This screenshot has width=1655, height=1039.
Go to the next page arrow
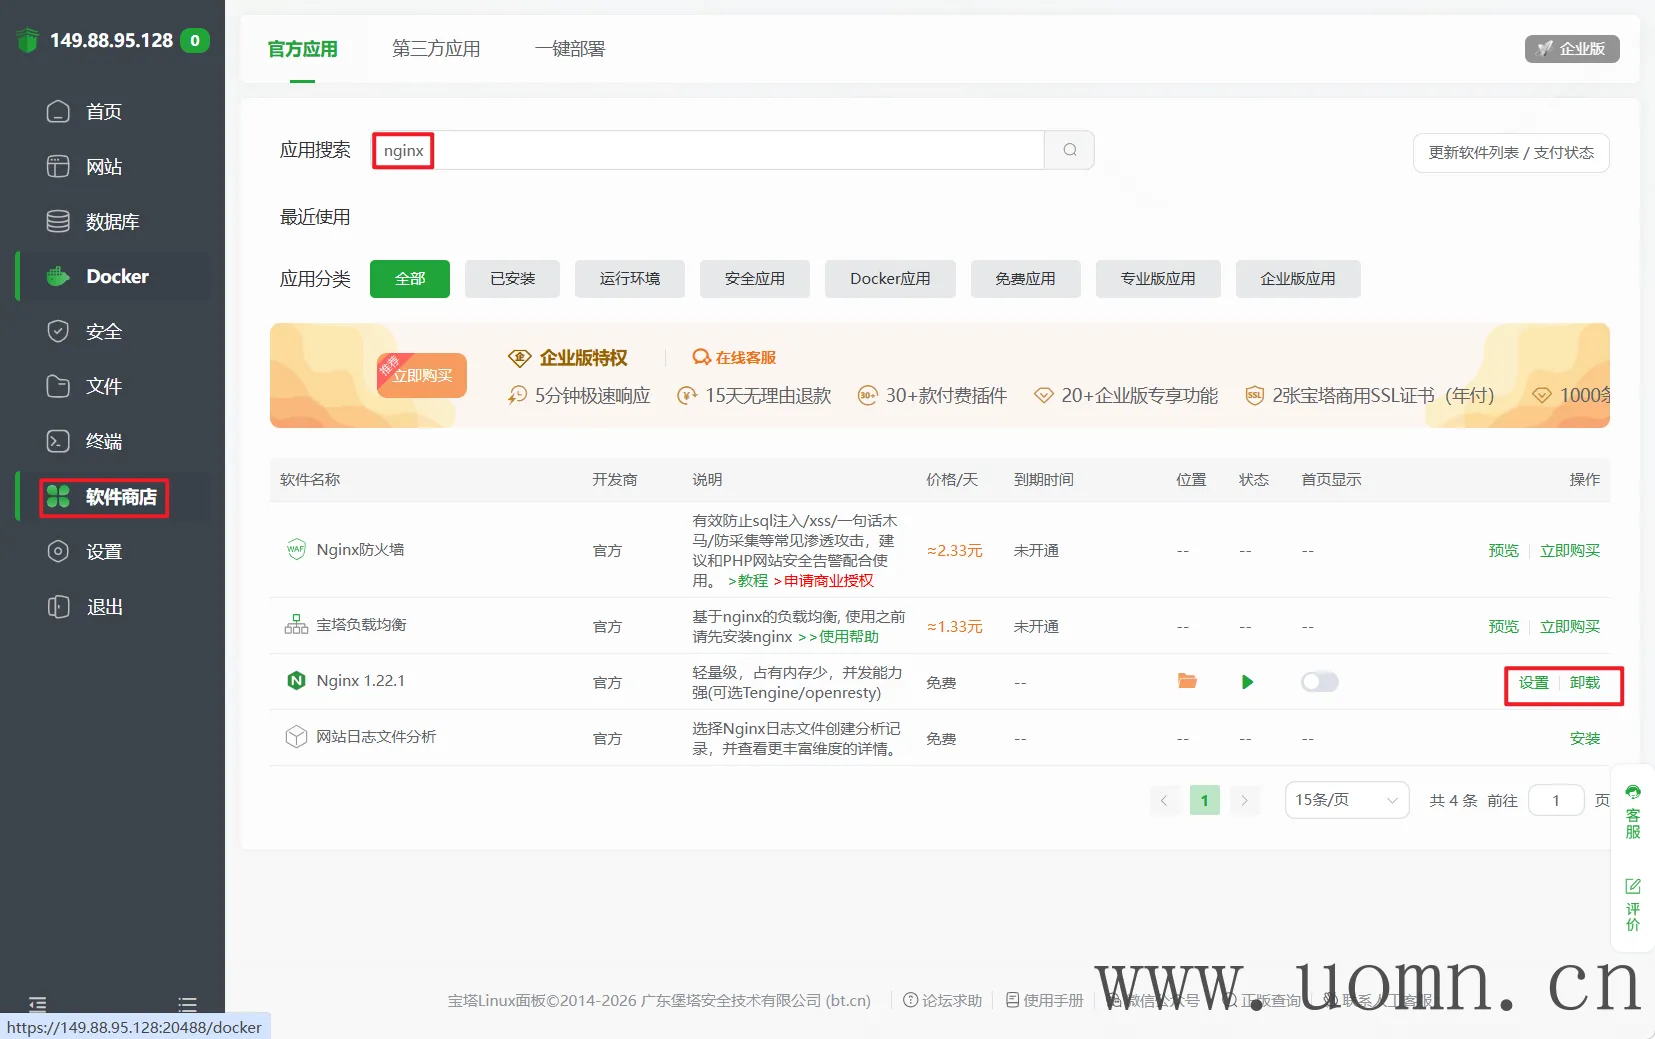(x=1244, y=800)
